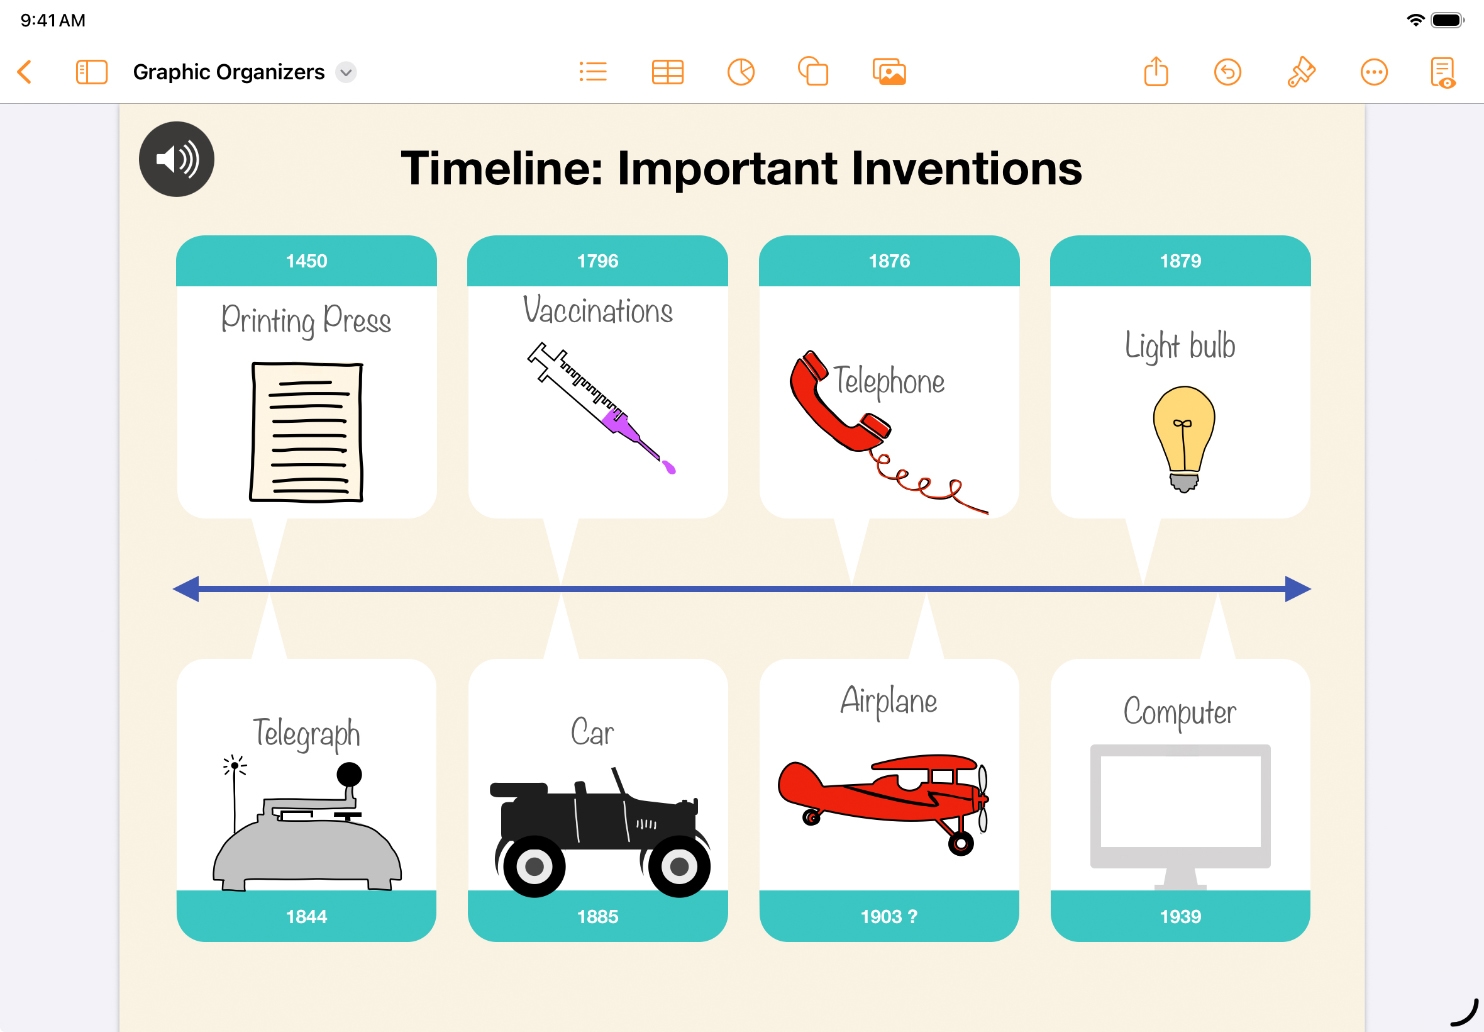Toggle reading view document mode
Image resolution: width=1484 pixels, height=1032 pixels.
point(1442,72)
